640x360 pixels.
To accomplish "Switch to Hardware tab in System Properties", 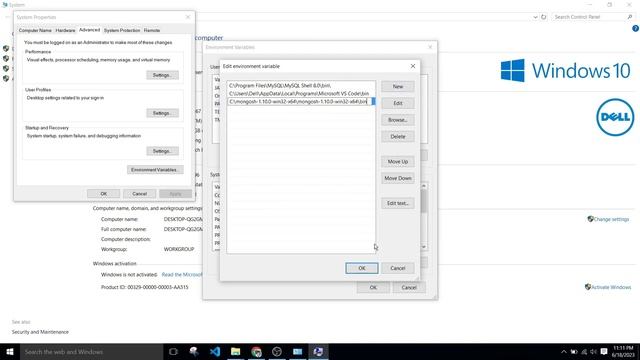I will point(65,30).
